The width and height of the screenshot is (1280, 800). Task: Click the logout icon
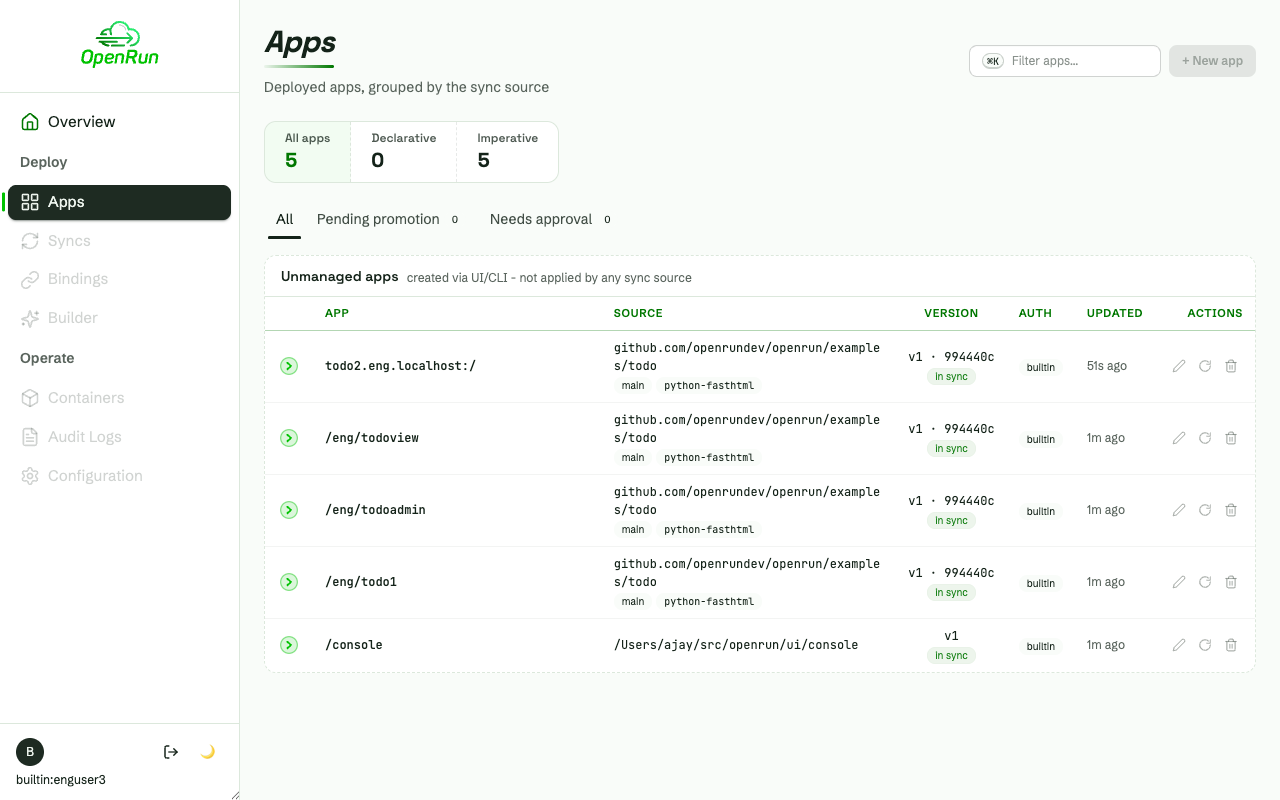(x=171, y=752)
